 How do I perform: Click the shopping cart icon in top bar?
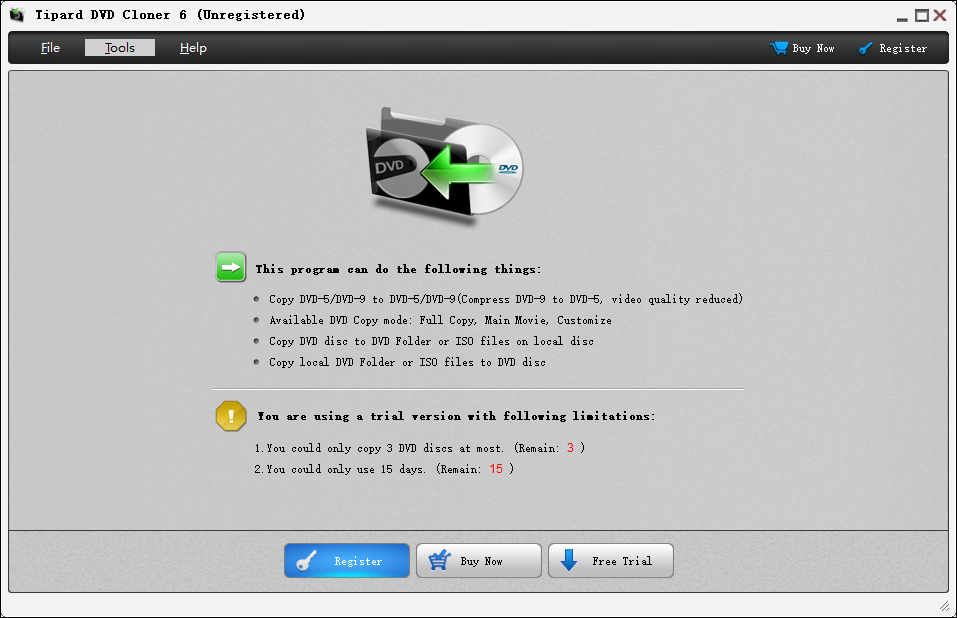click(x=779, y=48)
